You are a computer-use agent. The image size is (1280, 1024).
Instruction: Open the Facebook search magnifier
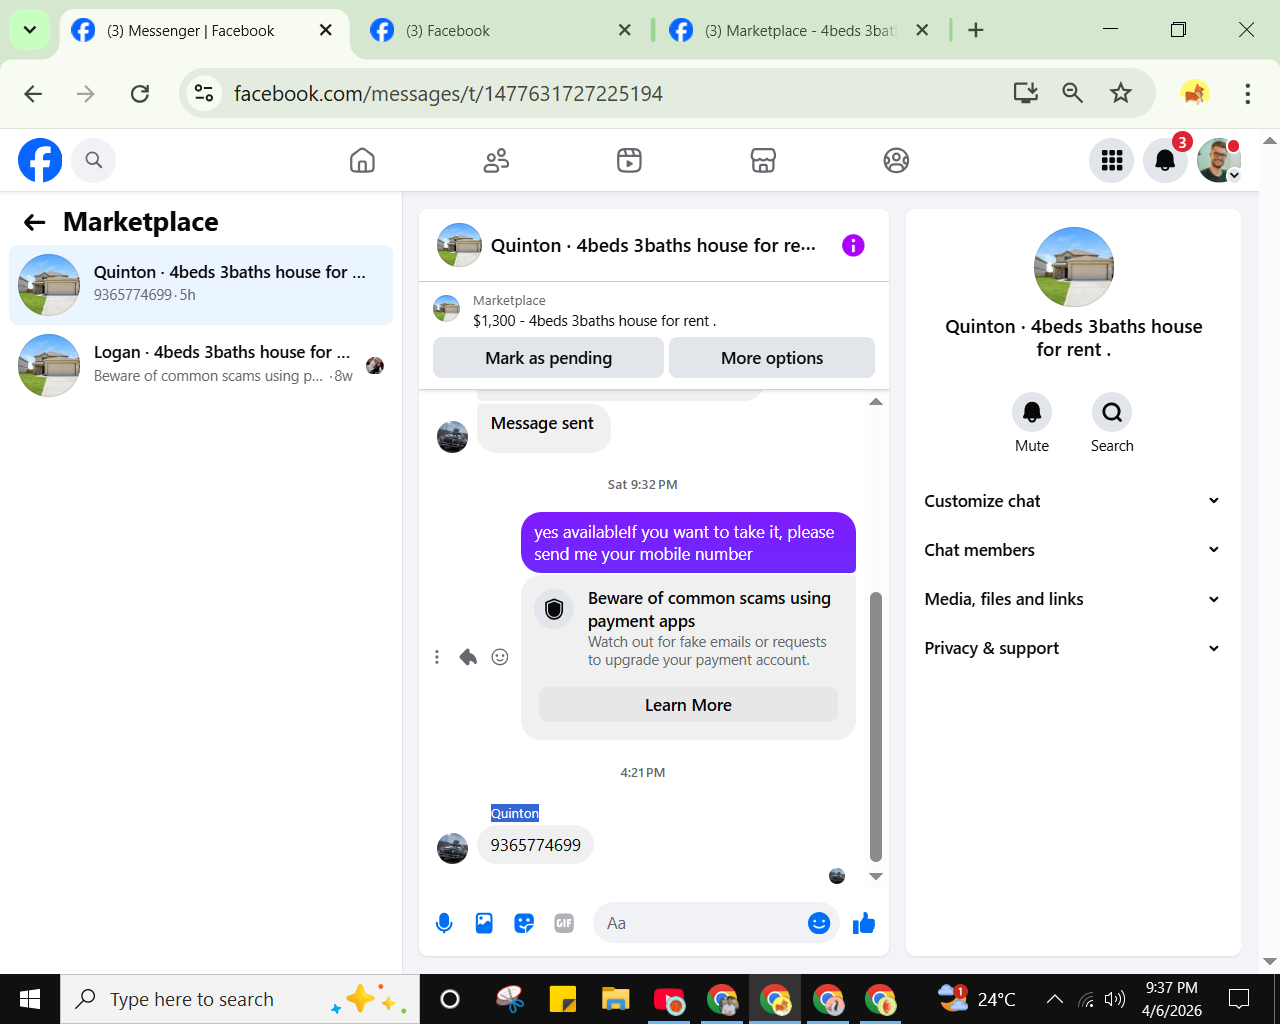(94, 160)
